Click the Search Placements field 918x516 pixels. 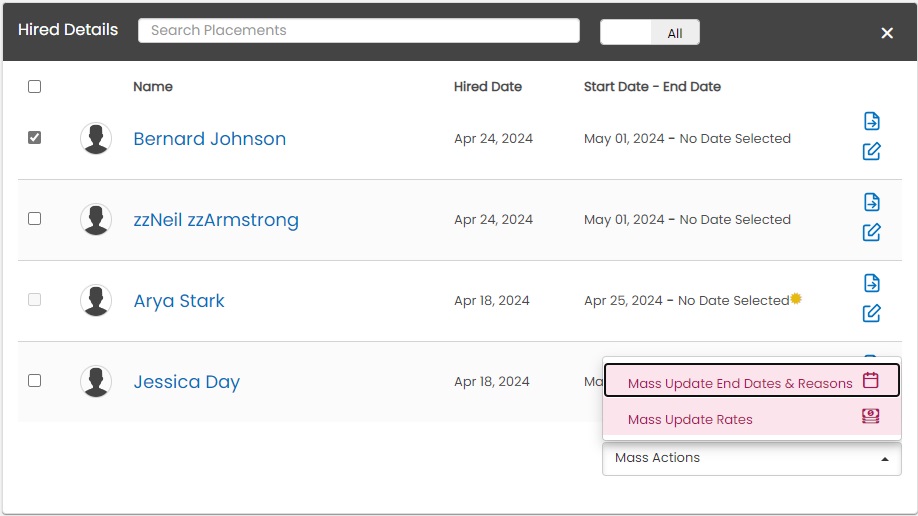pyautogui.click(x=358, y=31)
